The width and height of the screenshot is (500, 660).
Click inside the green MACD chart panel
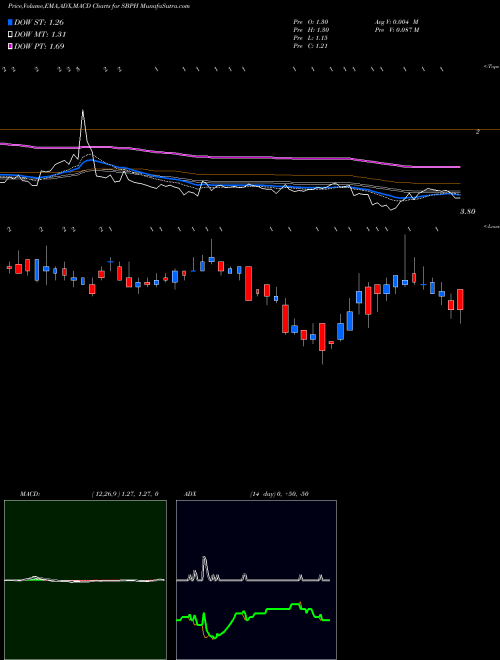[x=85, y=580]
